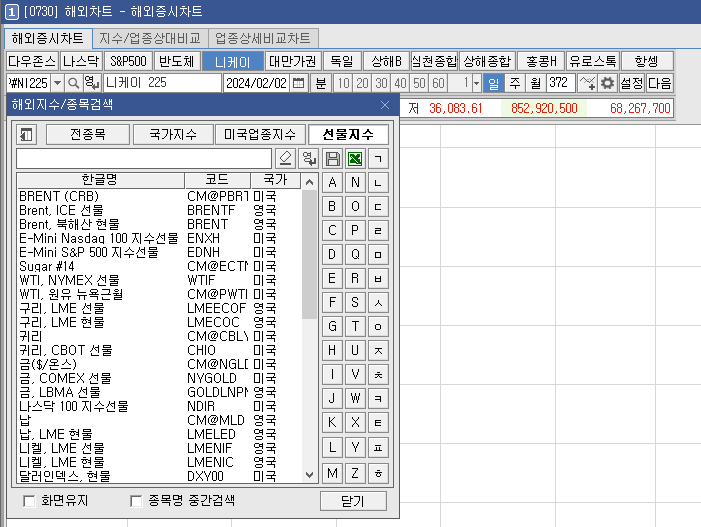Viewport: 701px width, 527px height.
Task: Filter by consonant ㅎ button
Action: pos(378,473)
